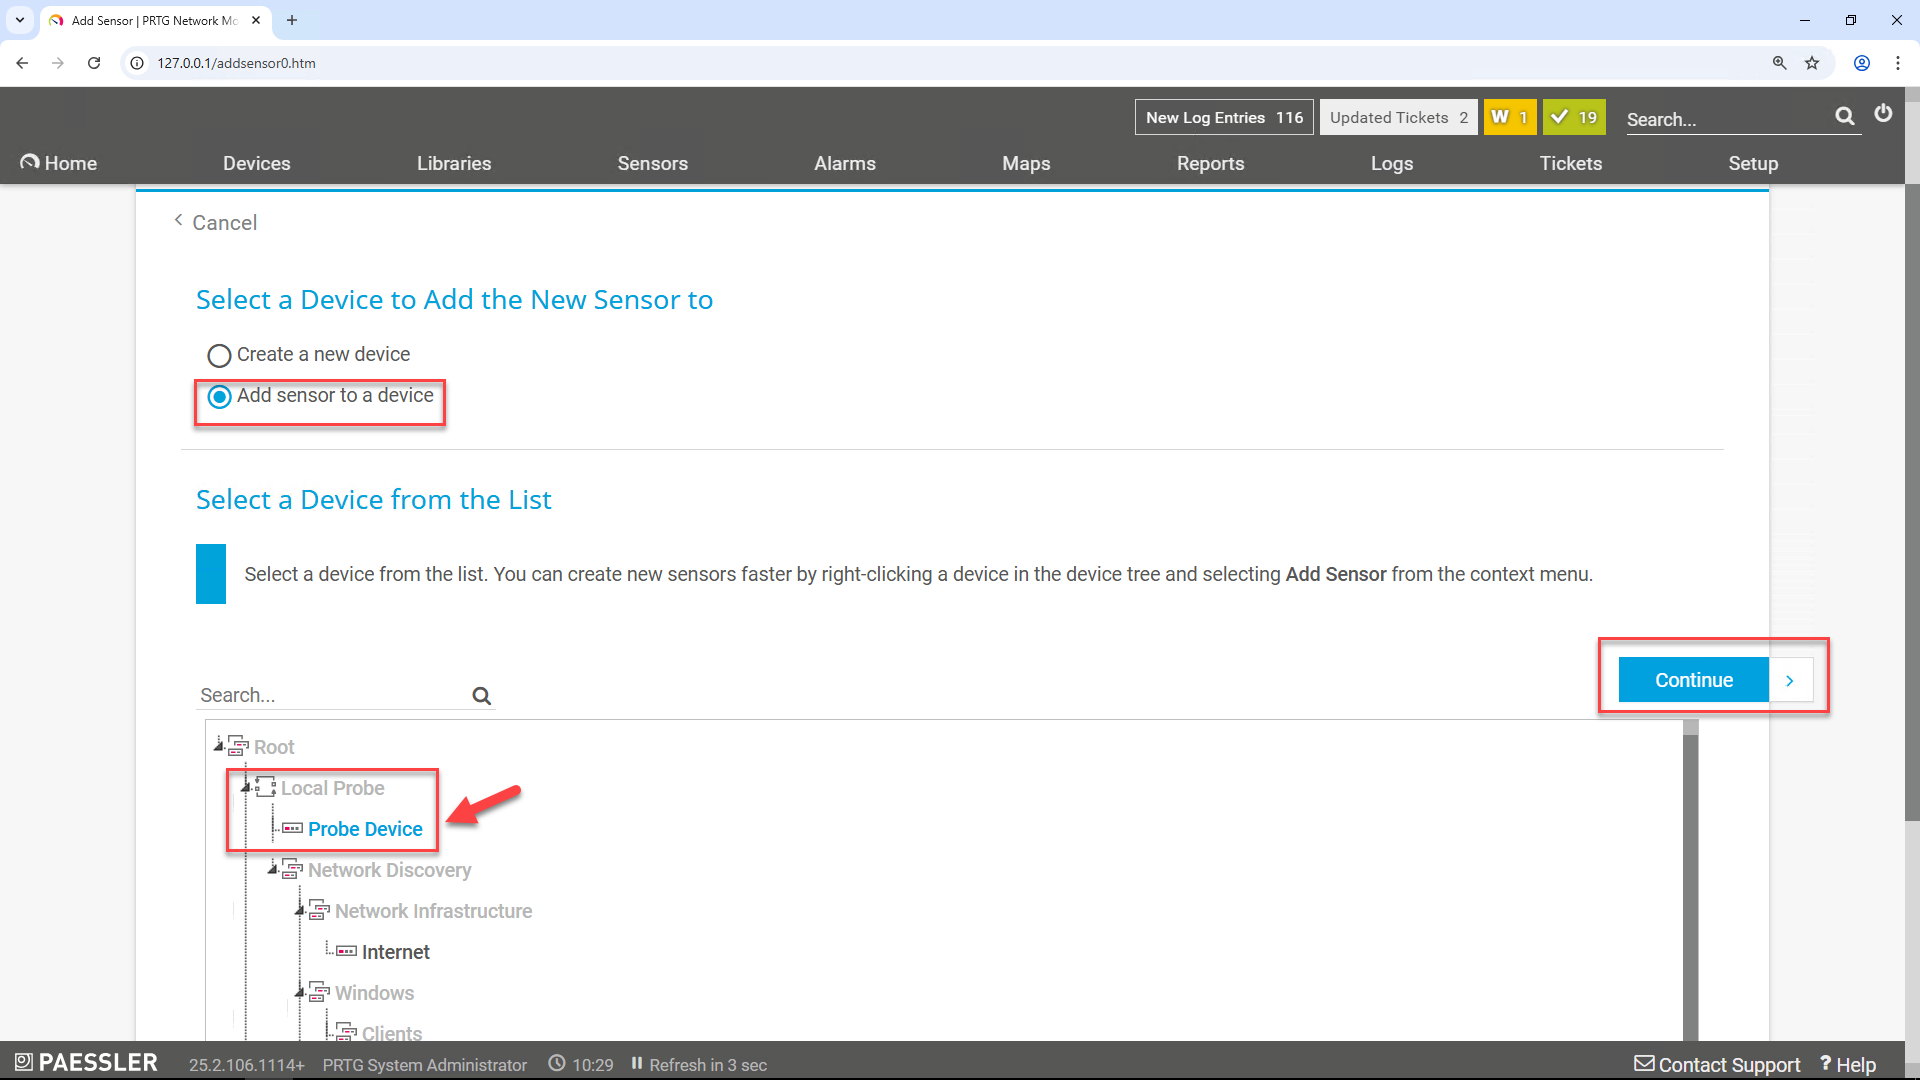The height and width of the screenshot is (1080, 1920).
Task: Open the Setup menu
Action: pyautogui.click(x=1754, y=163)
